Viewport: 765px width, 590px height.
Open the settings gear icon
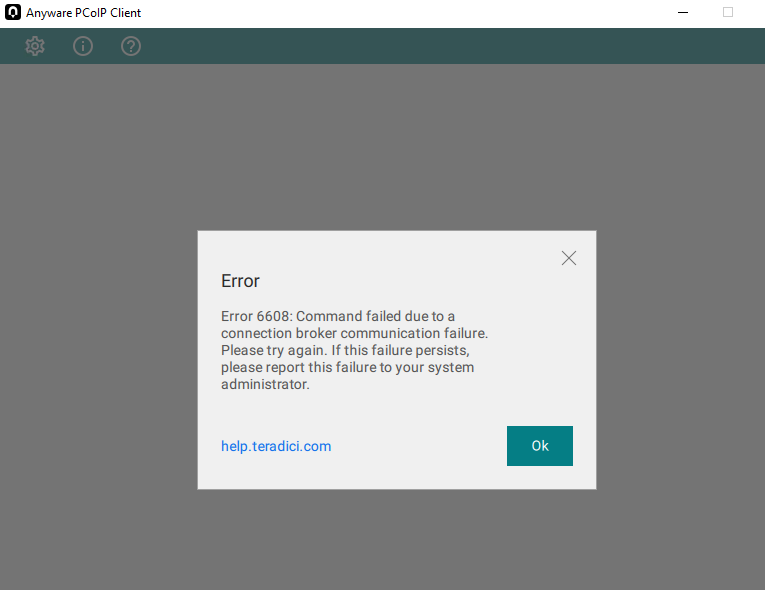[x=35, y=46]
